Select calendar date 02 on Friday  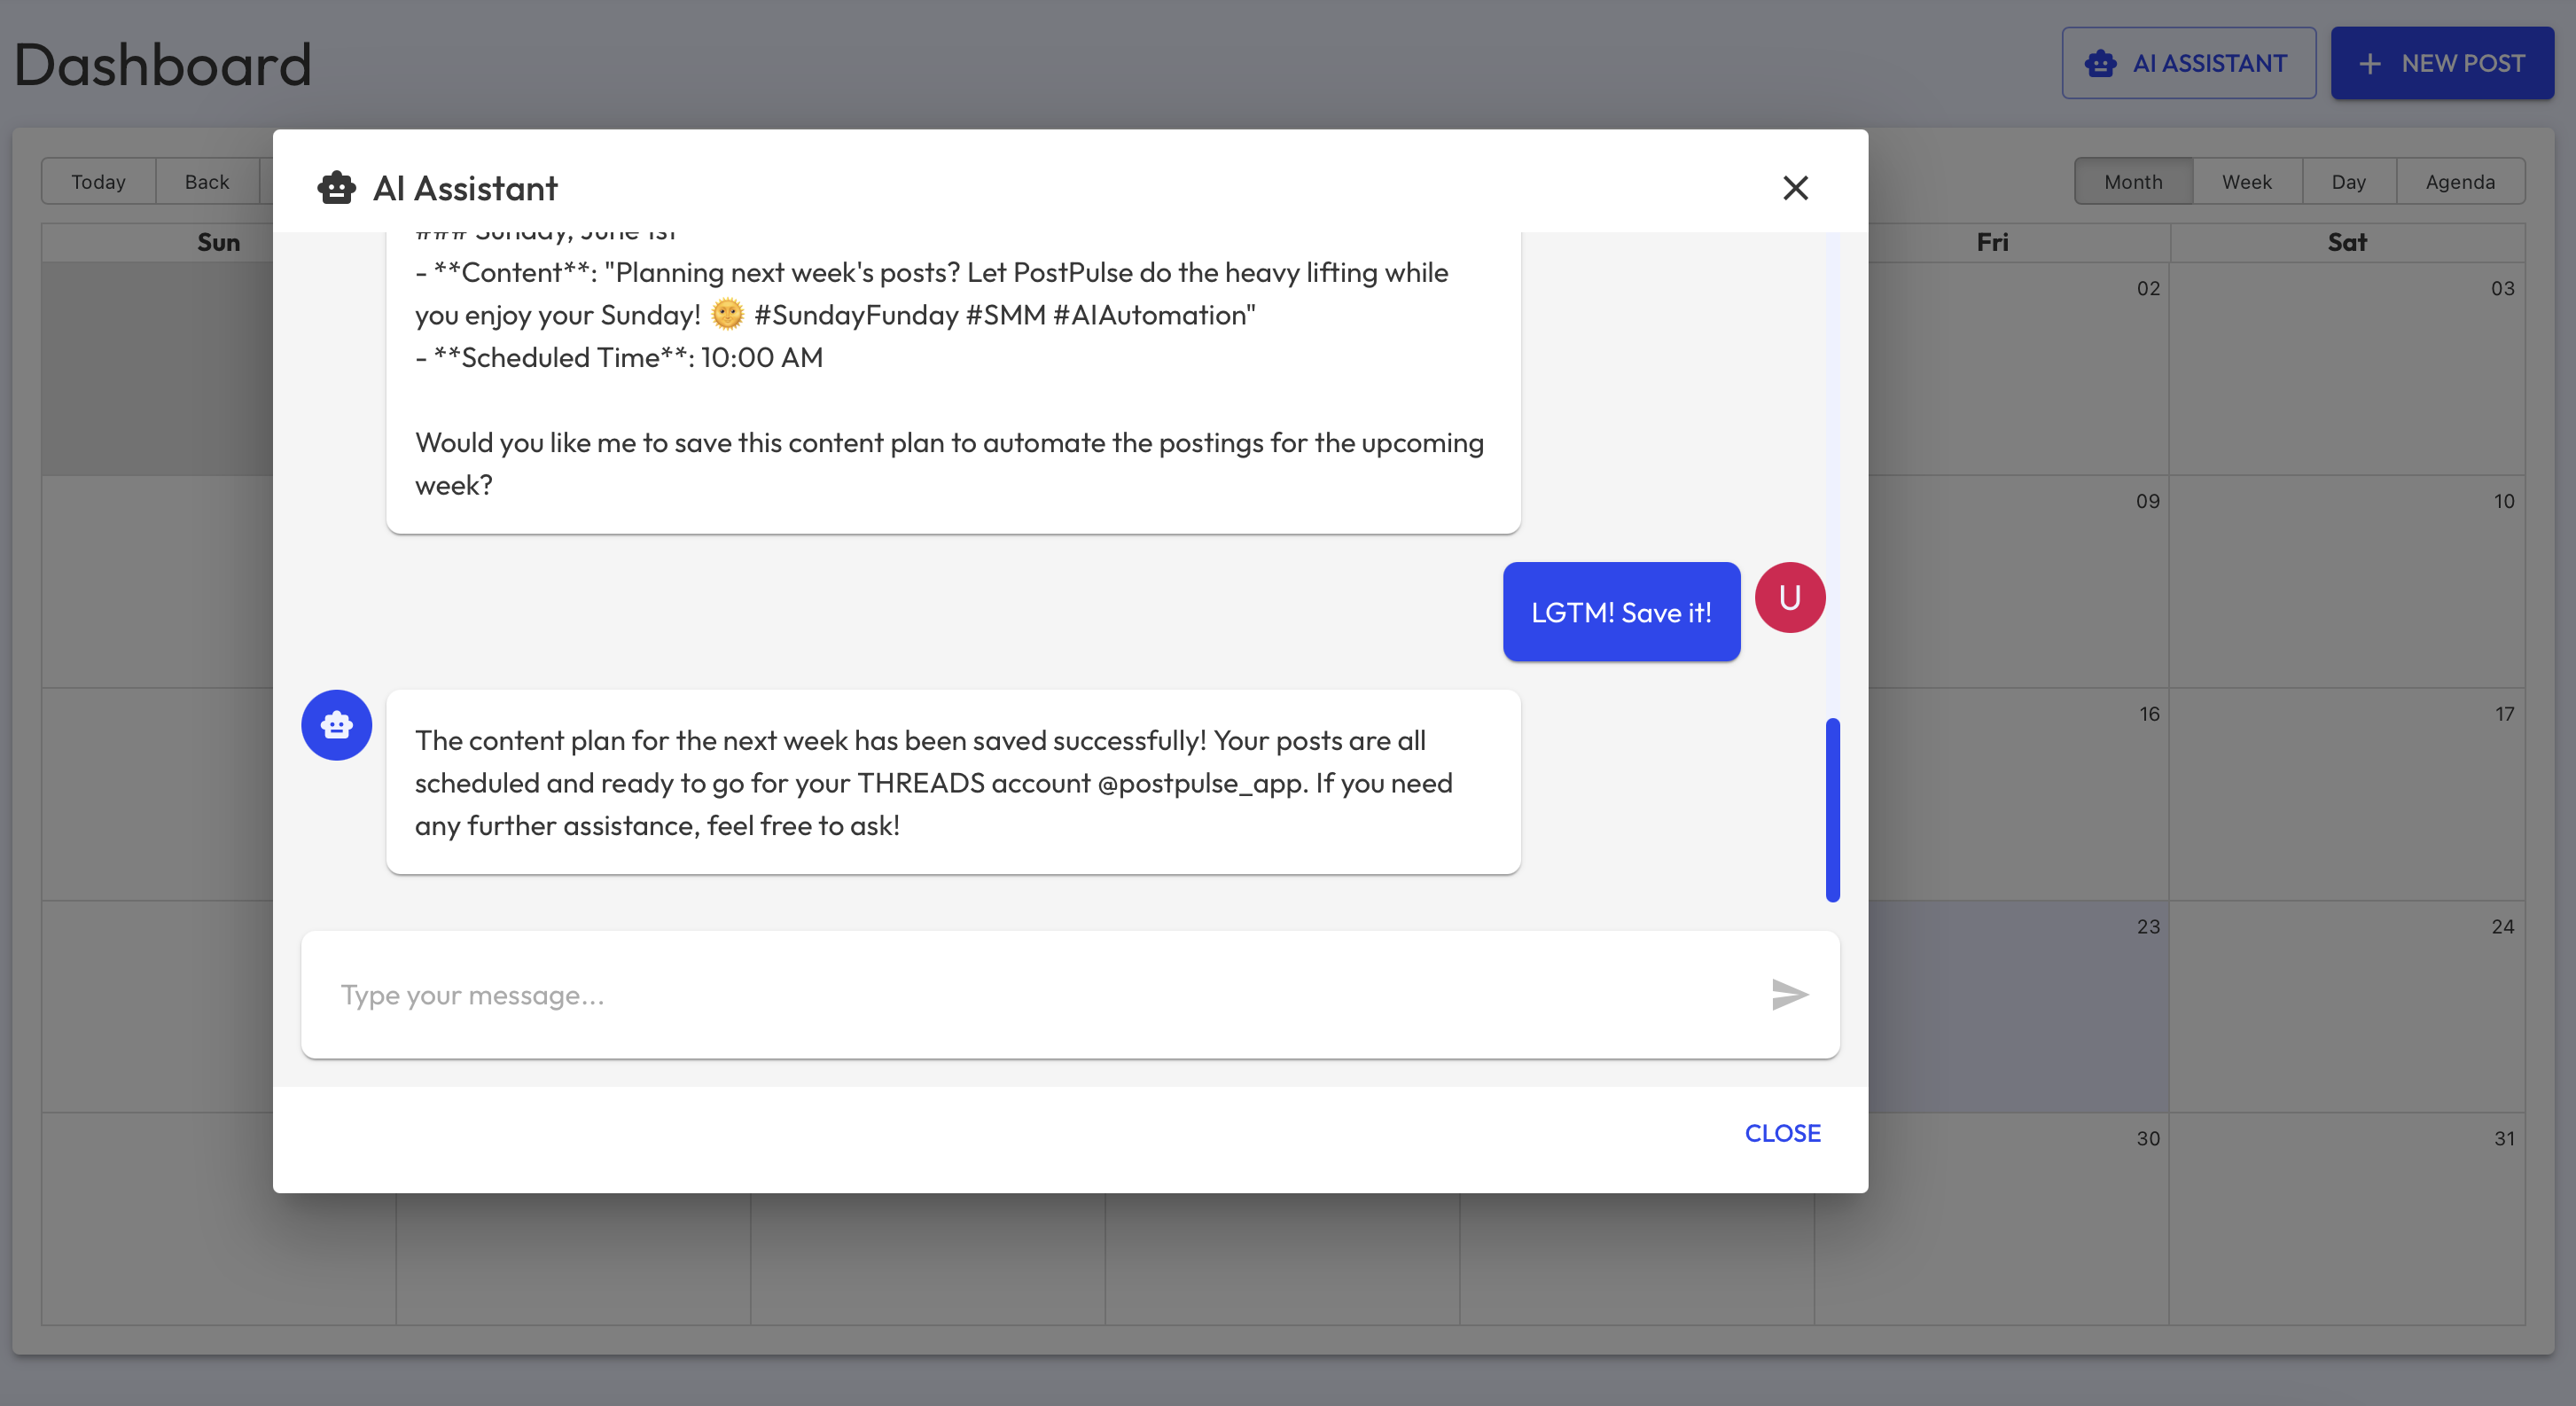point(2148,288)
